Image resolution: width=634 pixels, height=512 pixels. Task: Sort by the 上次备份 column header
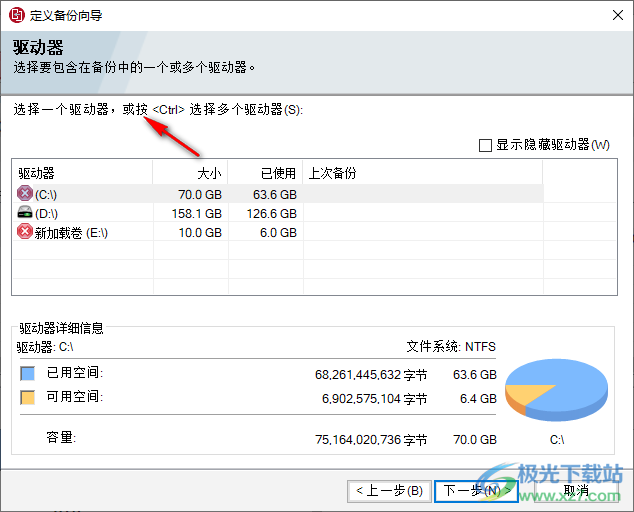[x=423, y=173]
